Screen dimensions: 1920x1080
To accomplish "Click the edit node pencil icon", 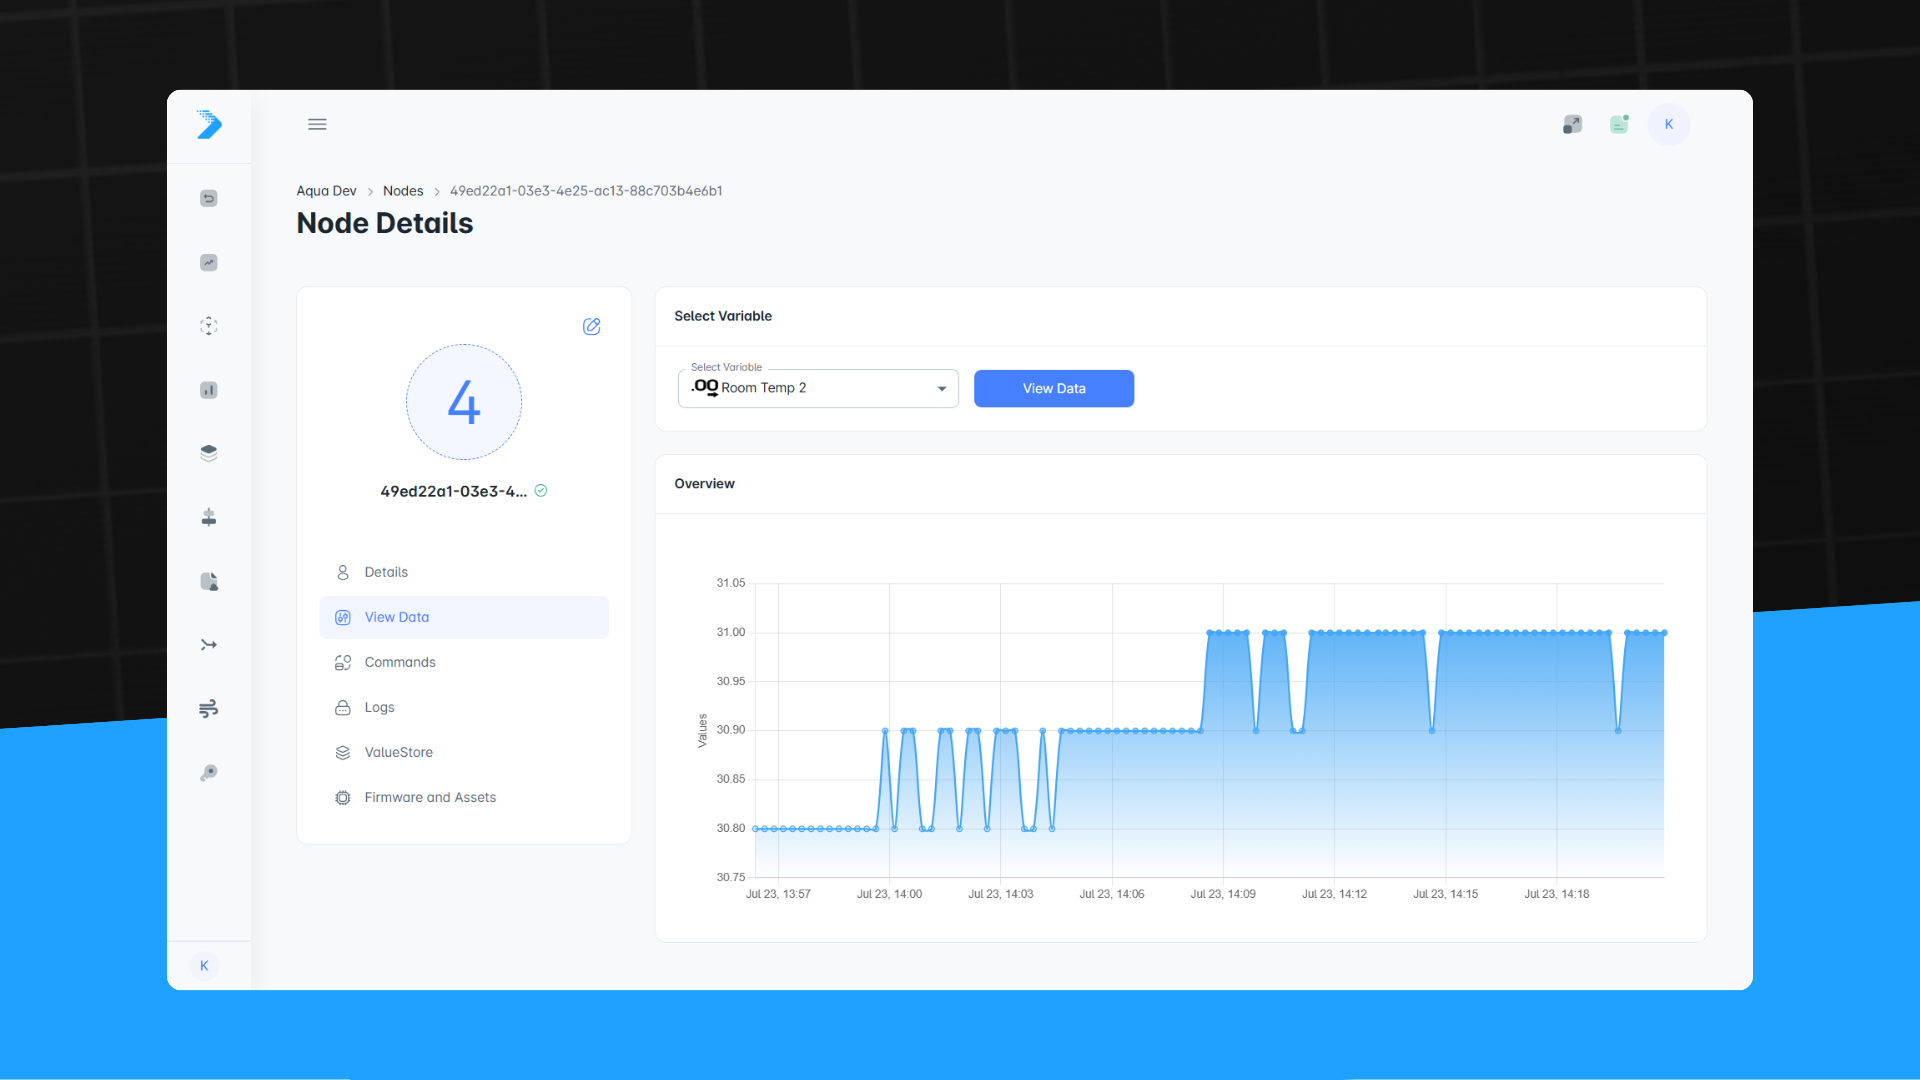I will click(592, 327).
